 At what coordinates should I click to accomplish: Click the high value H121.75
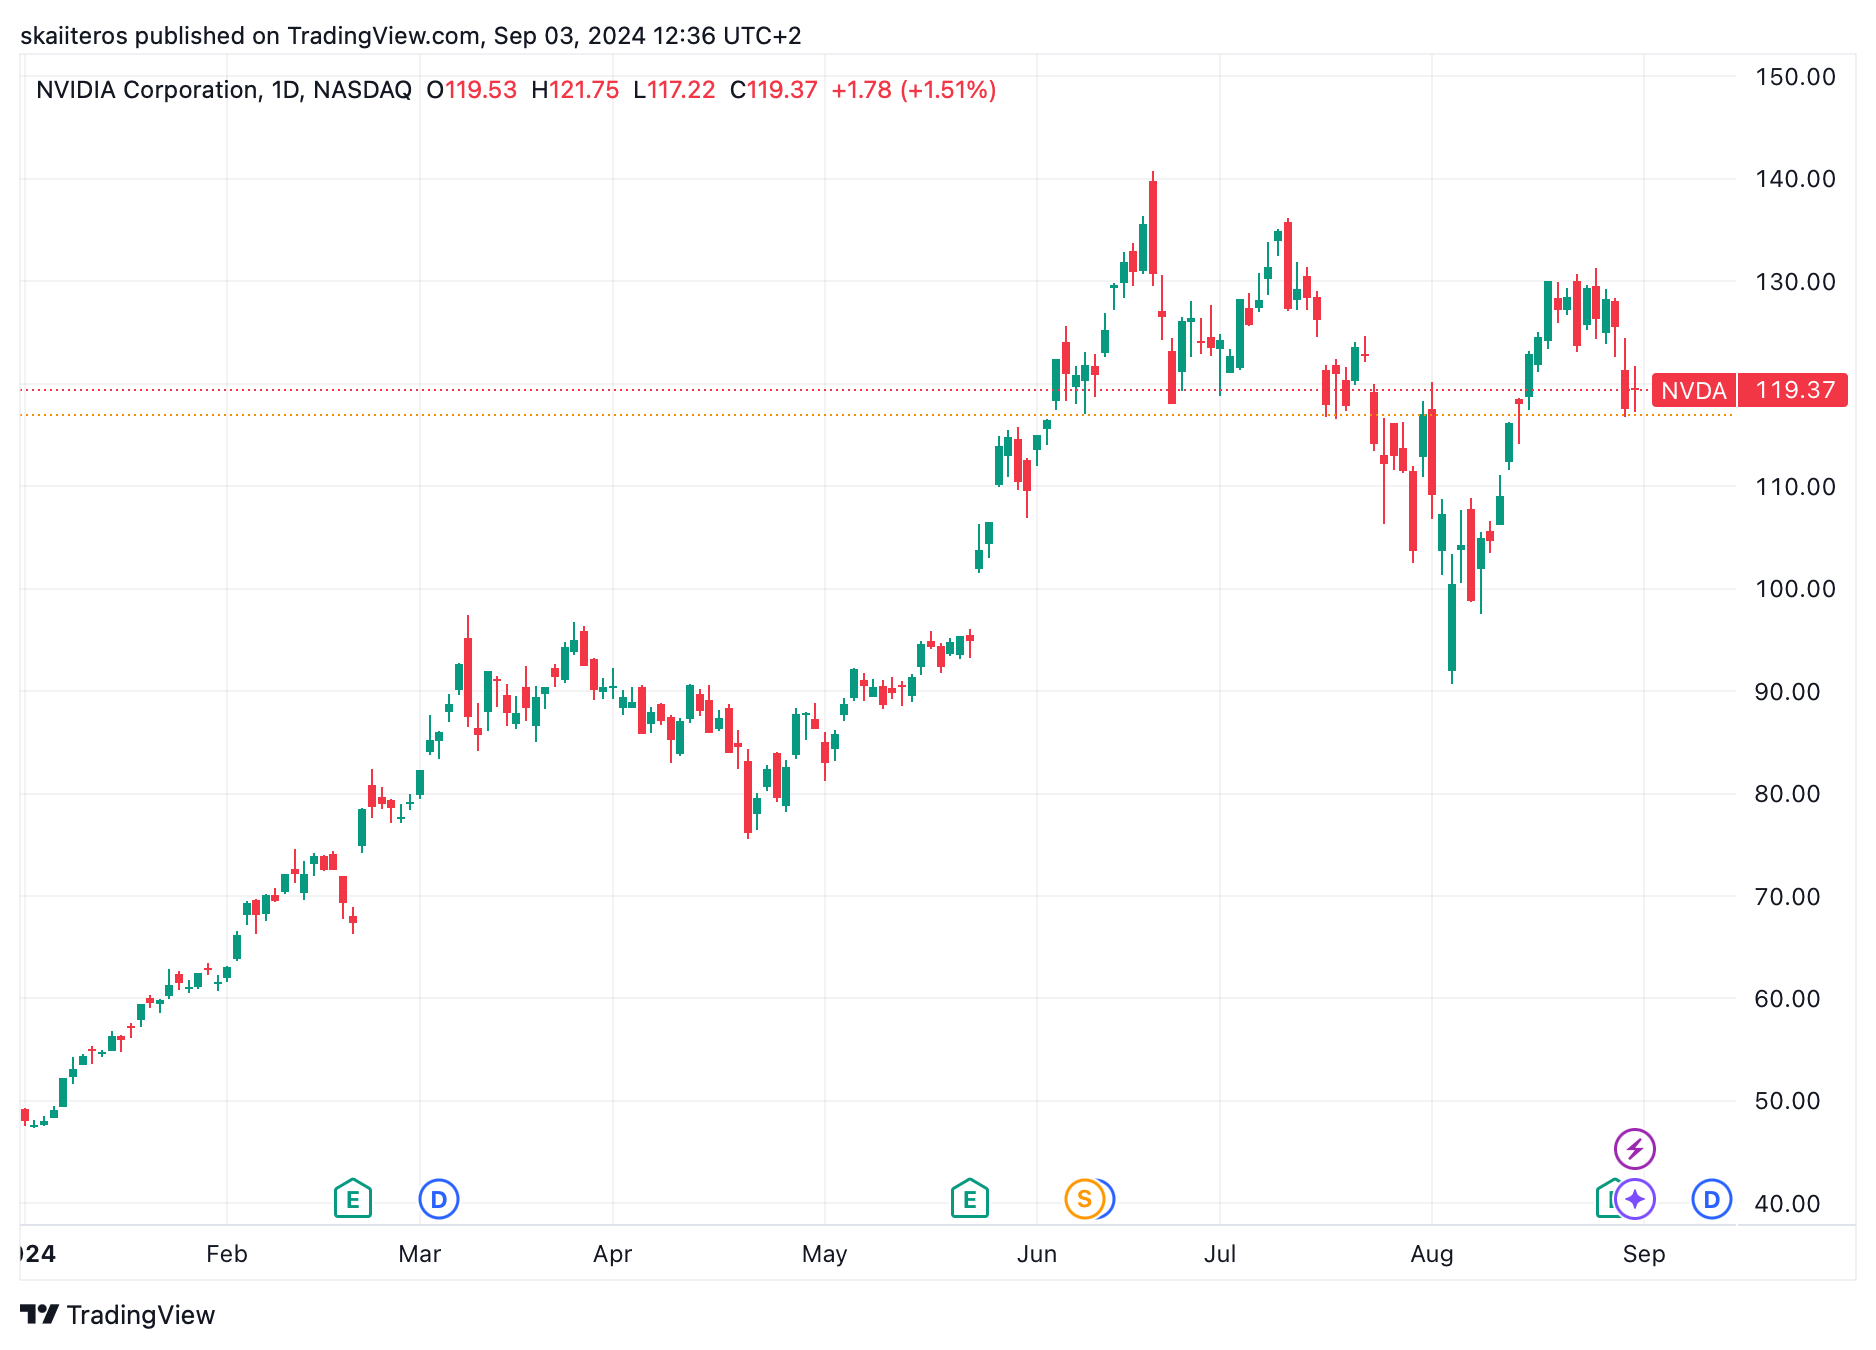coord(575,90)
